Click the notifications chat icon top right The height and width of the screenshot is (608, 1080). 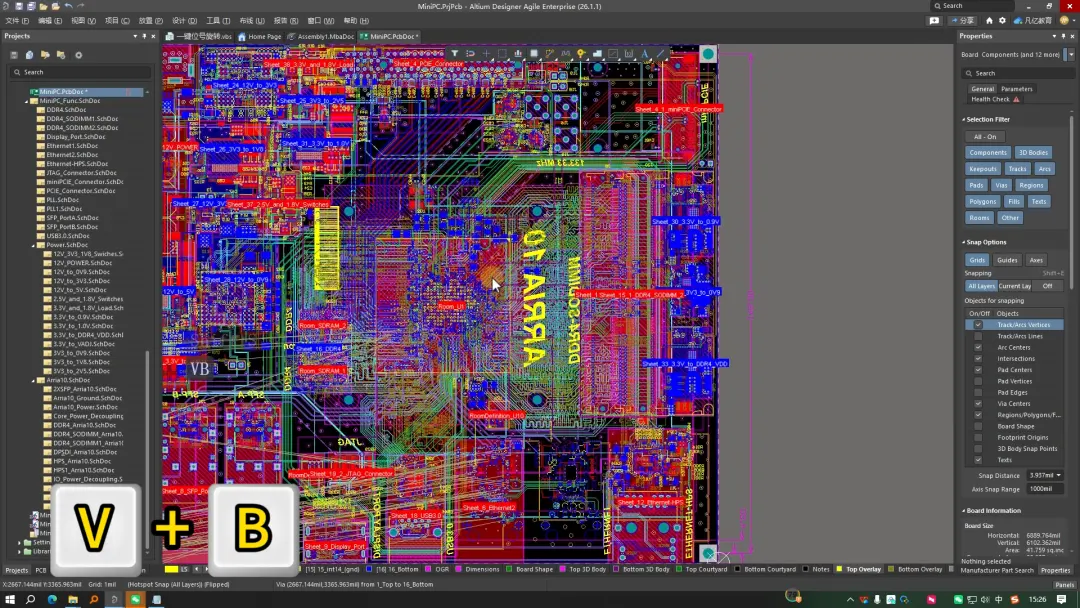[934, 21]
